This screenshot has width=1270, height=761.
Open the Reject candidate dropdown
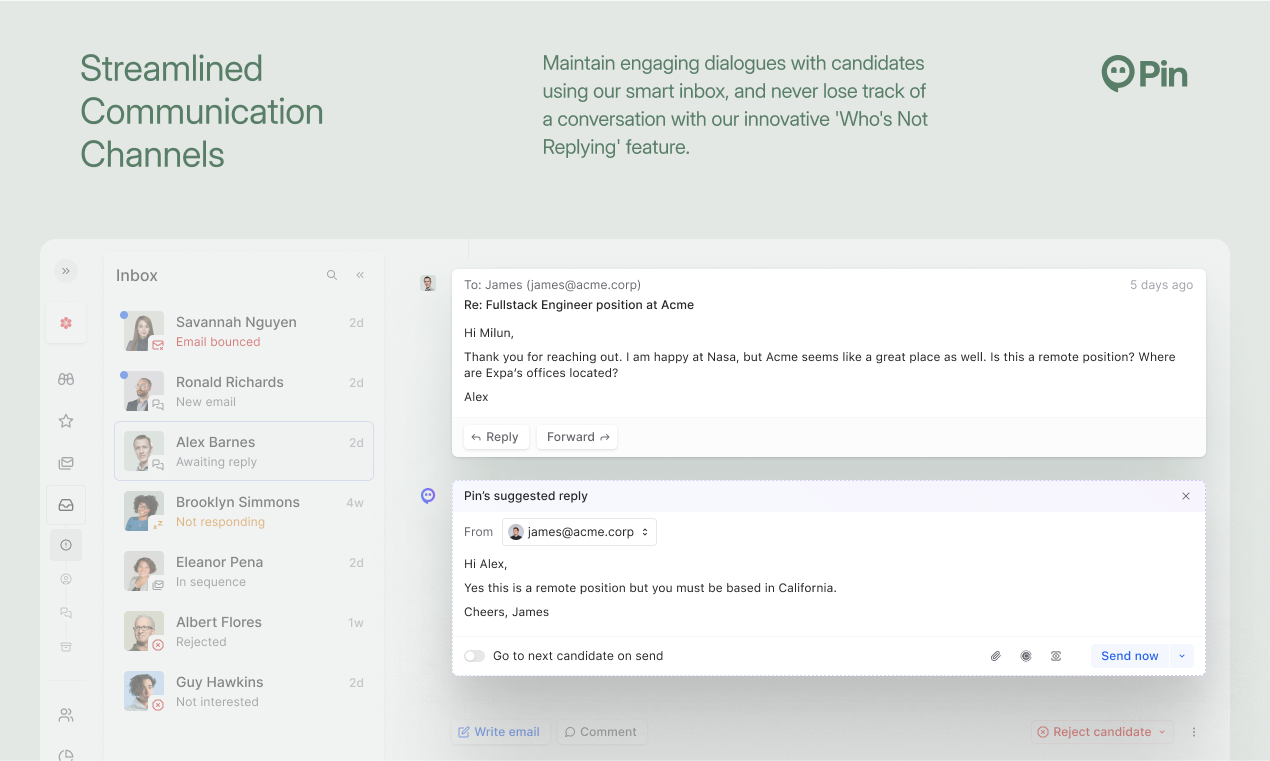click(1102, 732)
